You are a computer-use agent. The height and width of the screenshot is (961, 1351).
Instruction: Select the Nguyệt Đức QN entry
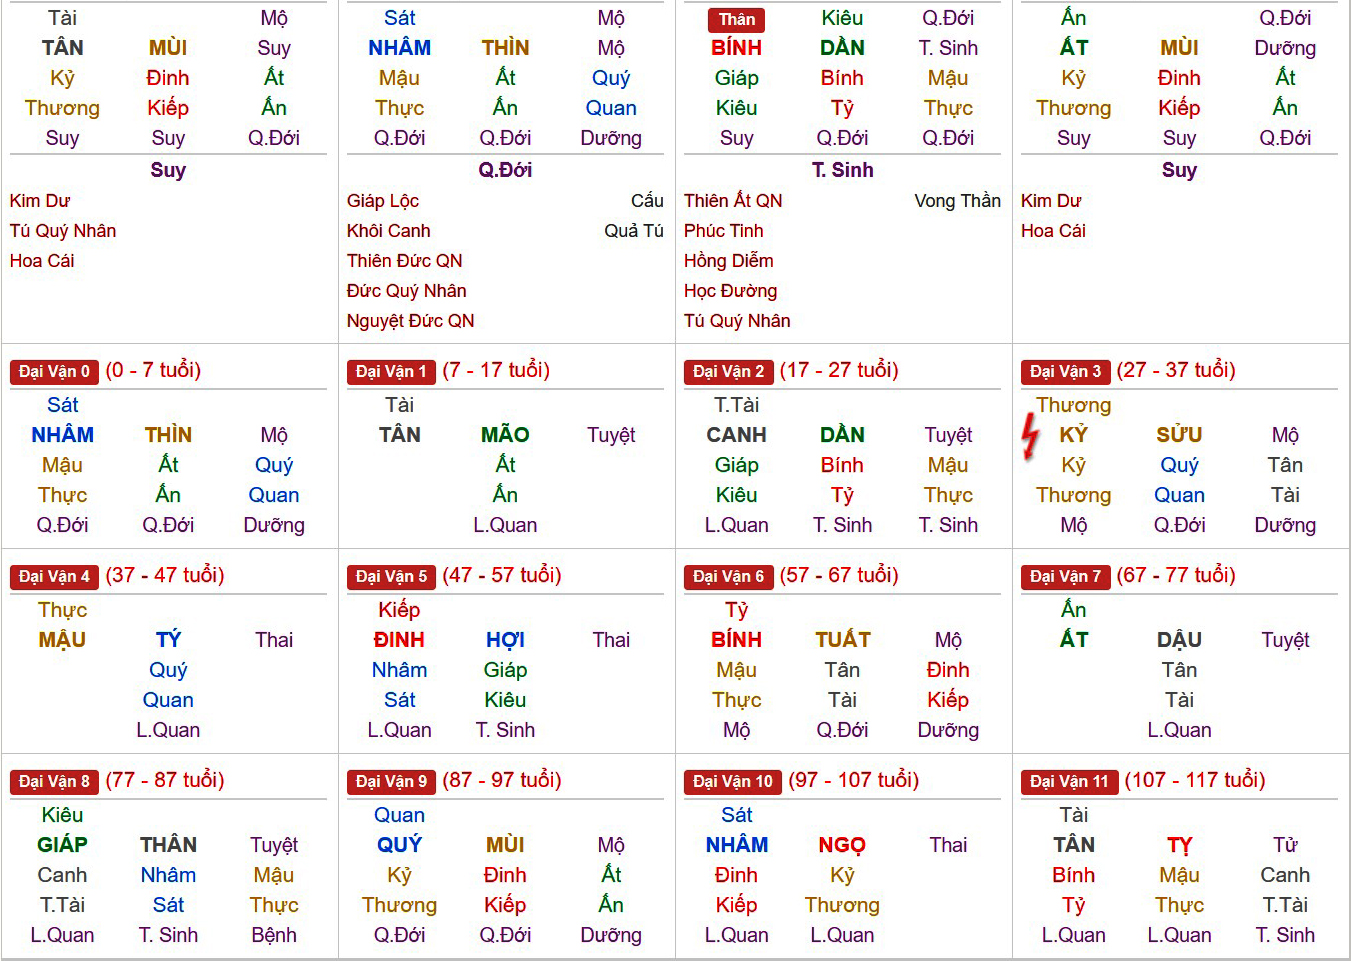(x=410, y=321)
